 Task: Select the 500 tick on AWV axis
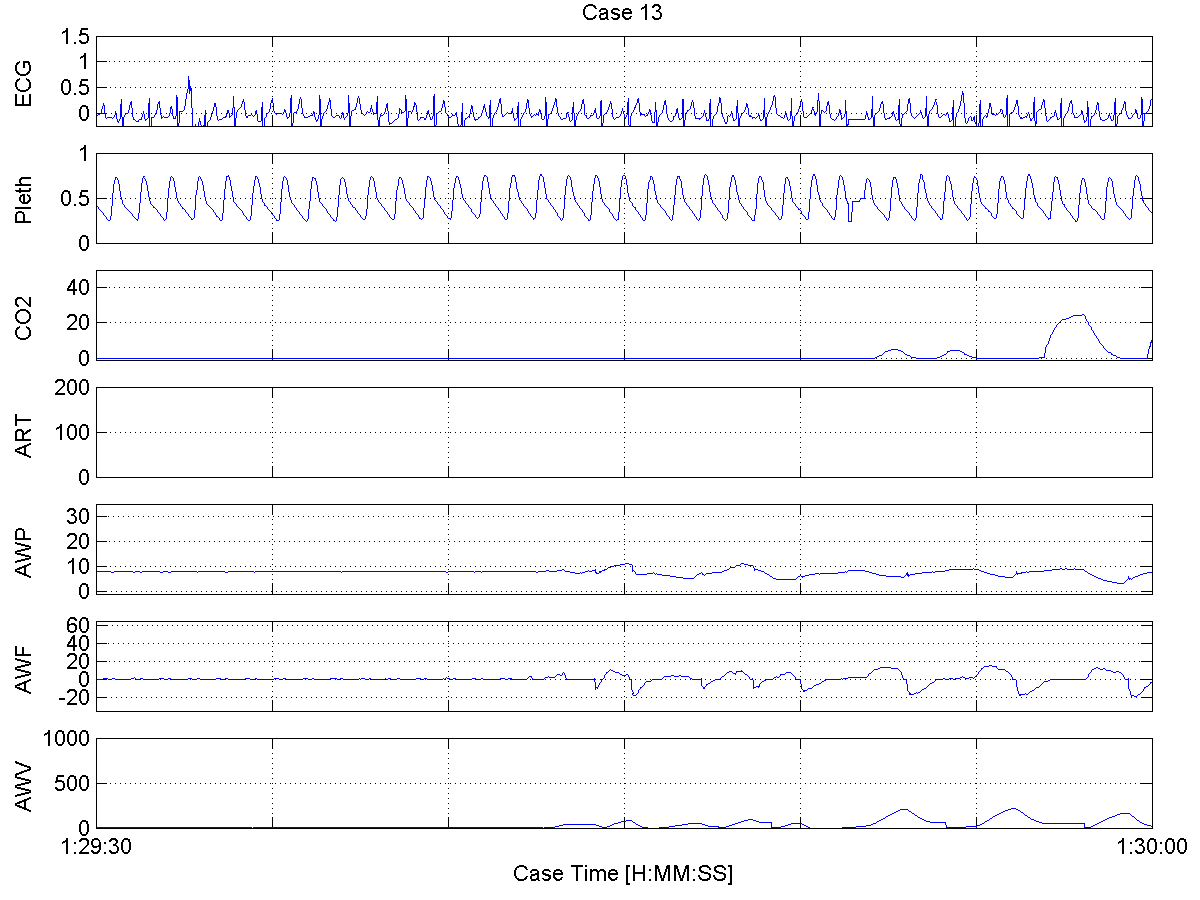tap(73, 783)
